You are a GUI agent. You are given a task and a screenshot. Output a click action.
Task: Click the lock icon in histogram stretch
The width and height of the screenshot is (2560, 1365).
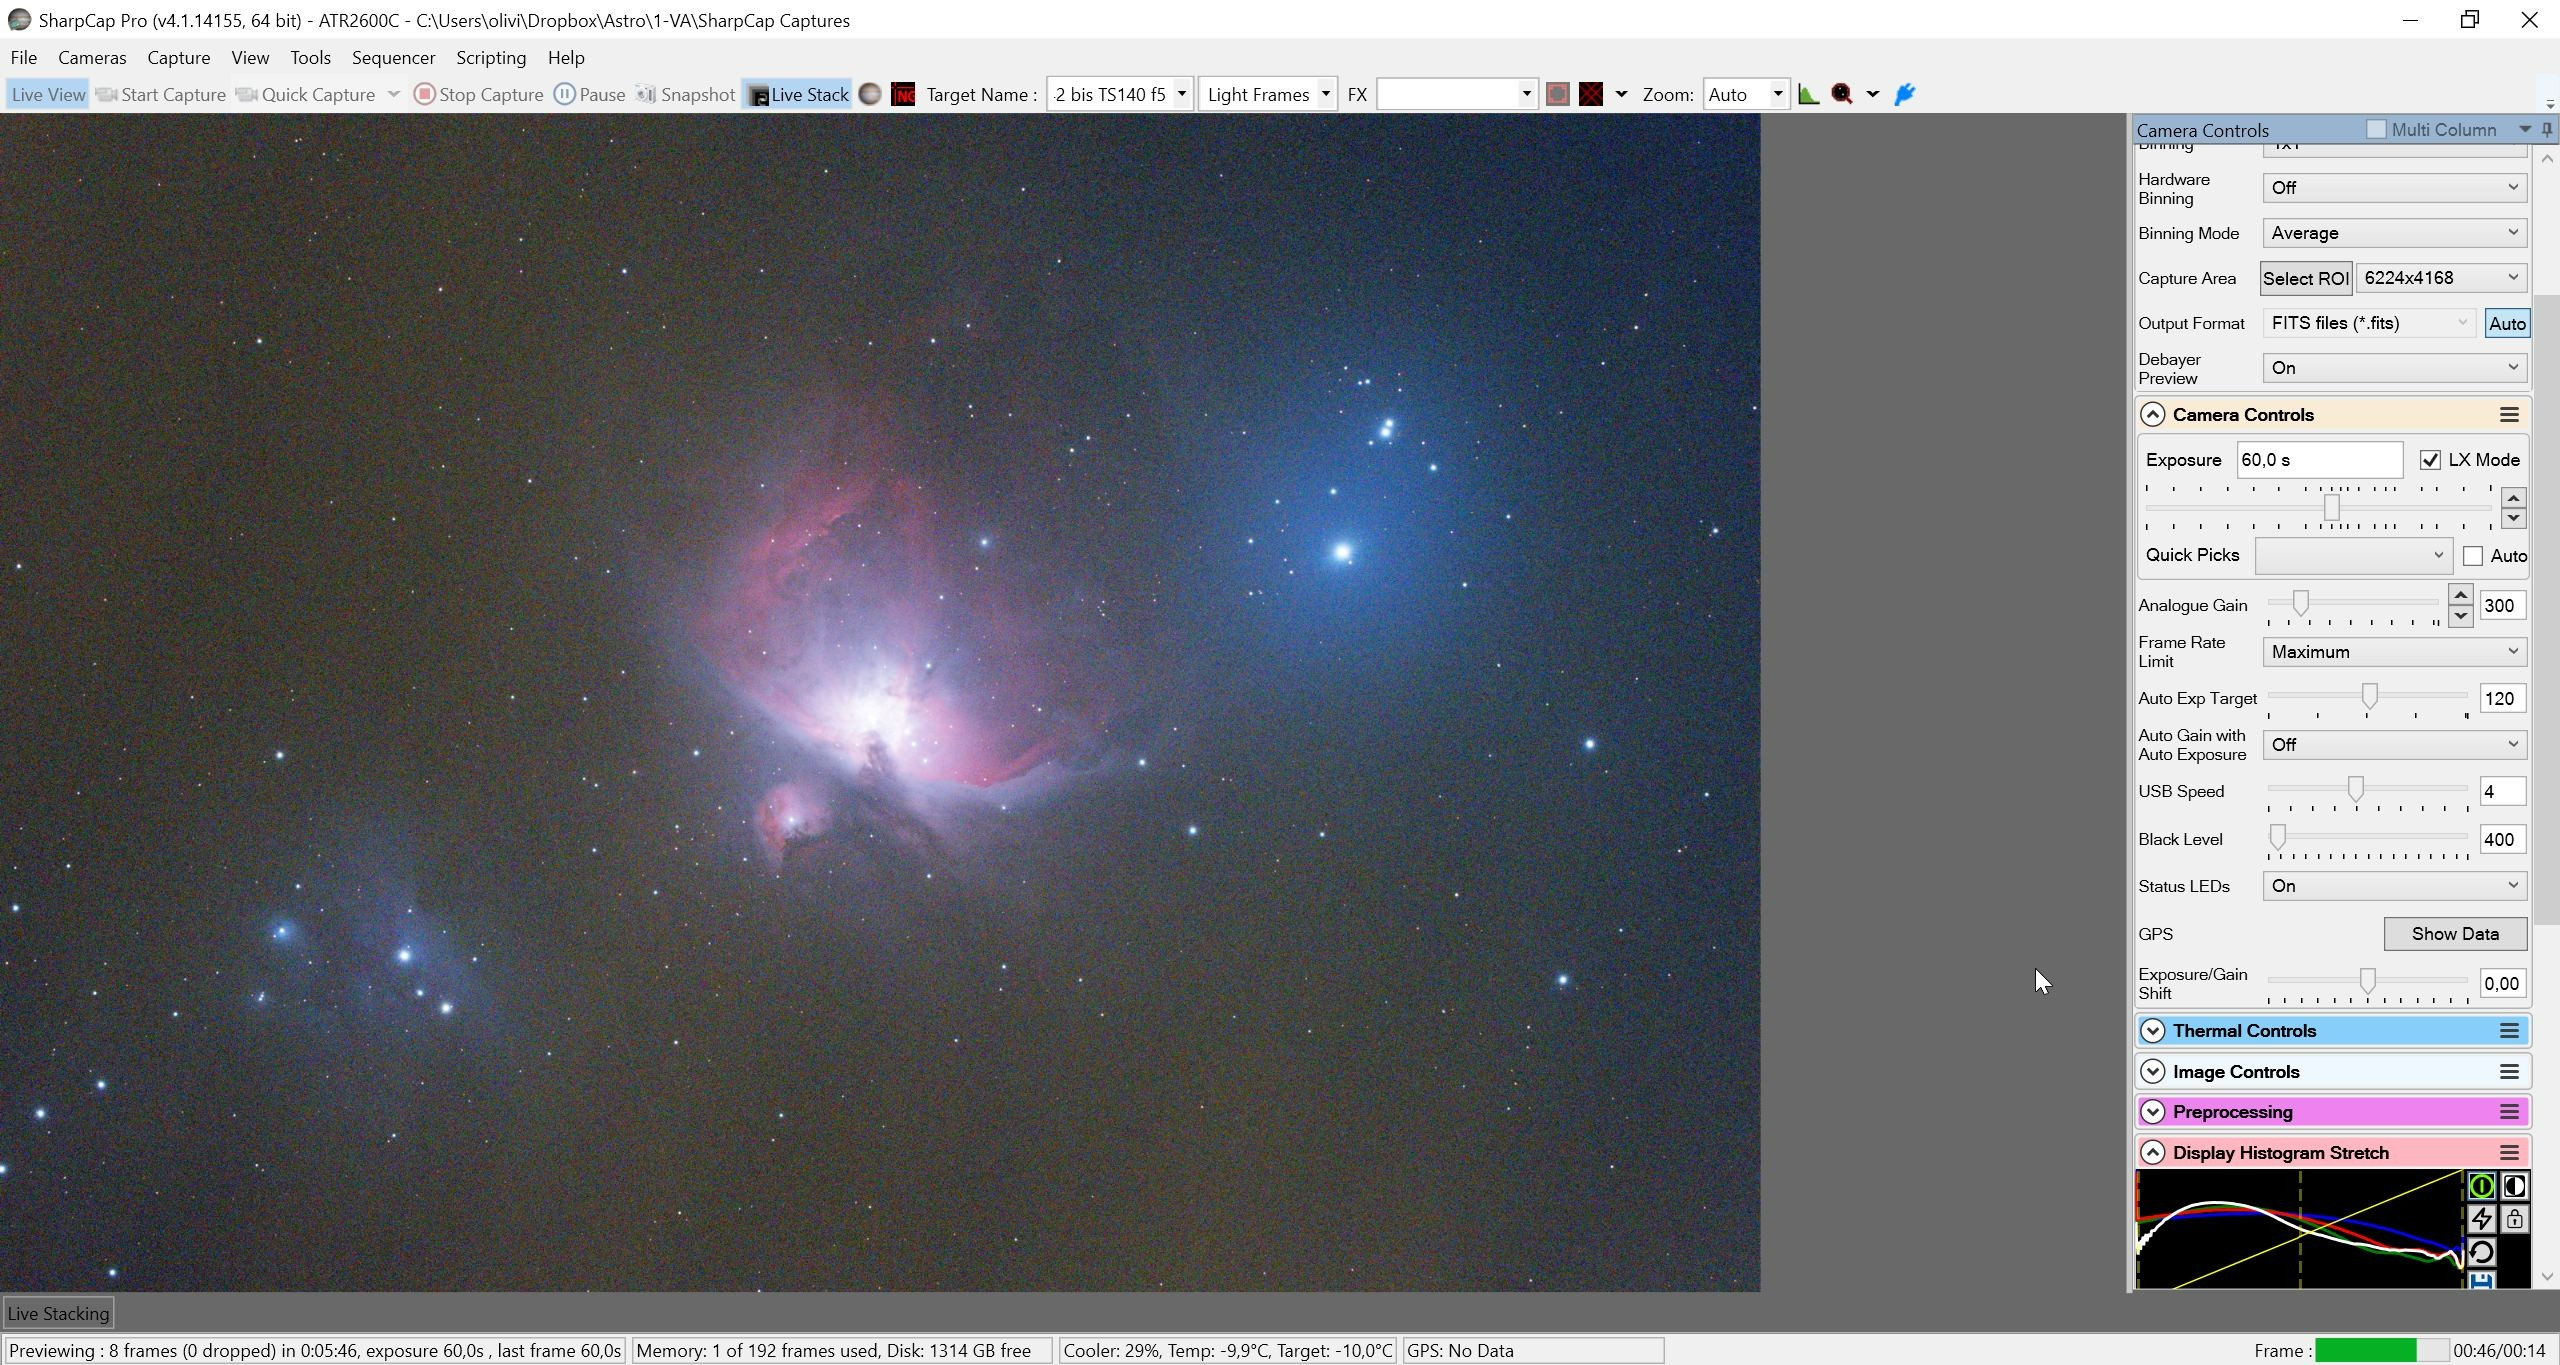2514,1219
